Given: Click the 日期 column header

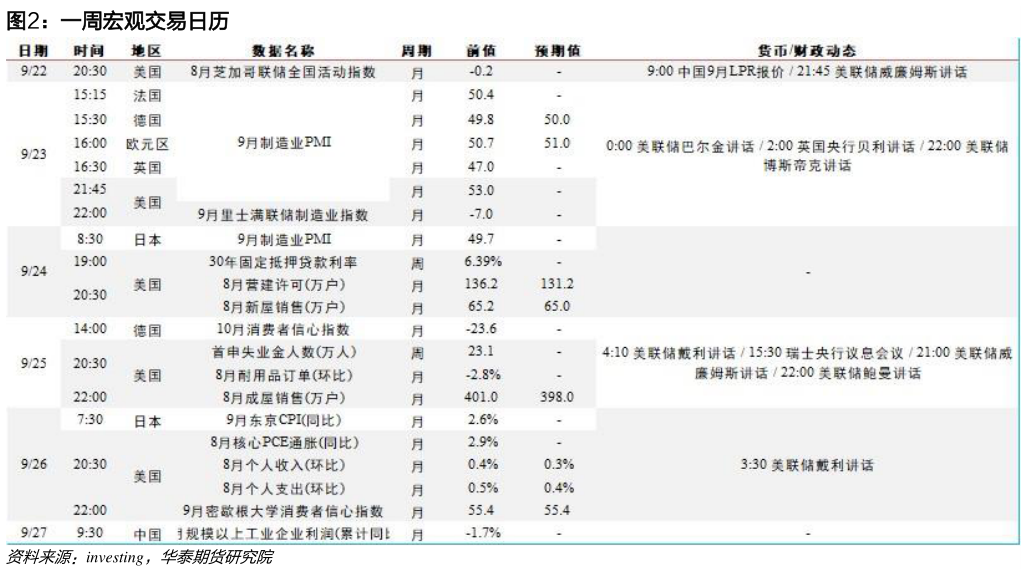Looking at the screenshot, I should point(28,50).
